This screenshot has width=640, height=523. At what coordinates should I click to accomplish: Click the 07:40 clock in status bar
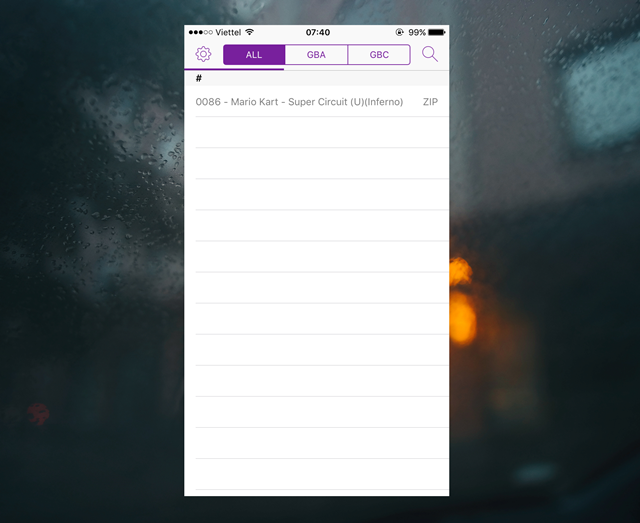coord(317,32)
